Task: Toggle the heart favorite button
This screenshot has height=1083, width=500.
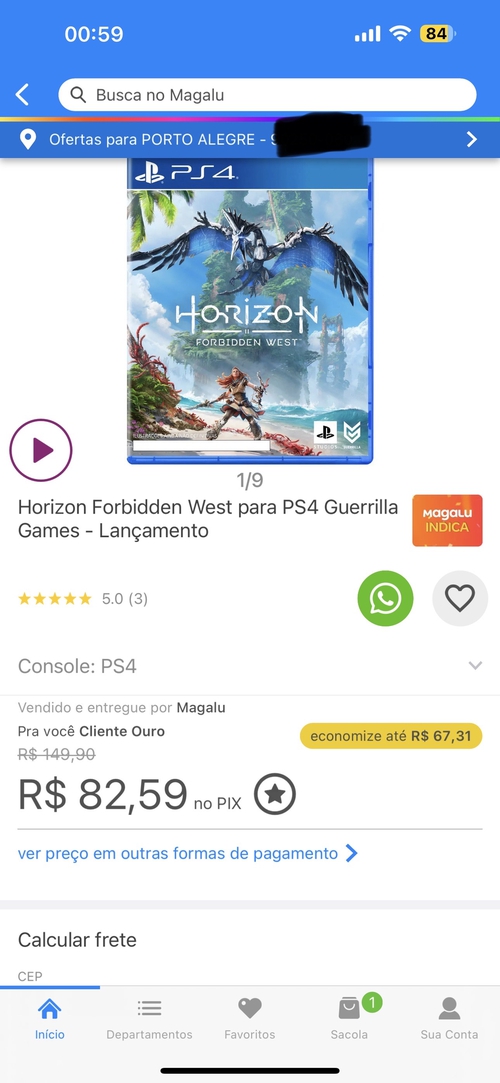Action: tap(460, 598)
